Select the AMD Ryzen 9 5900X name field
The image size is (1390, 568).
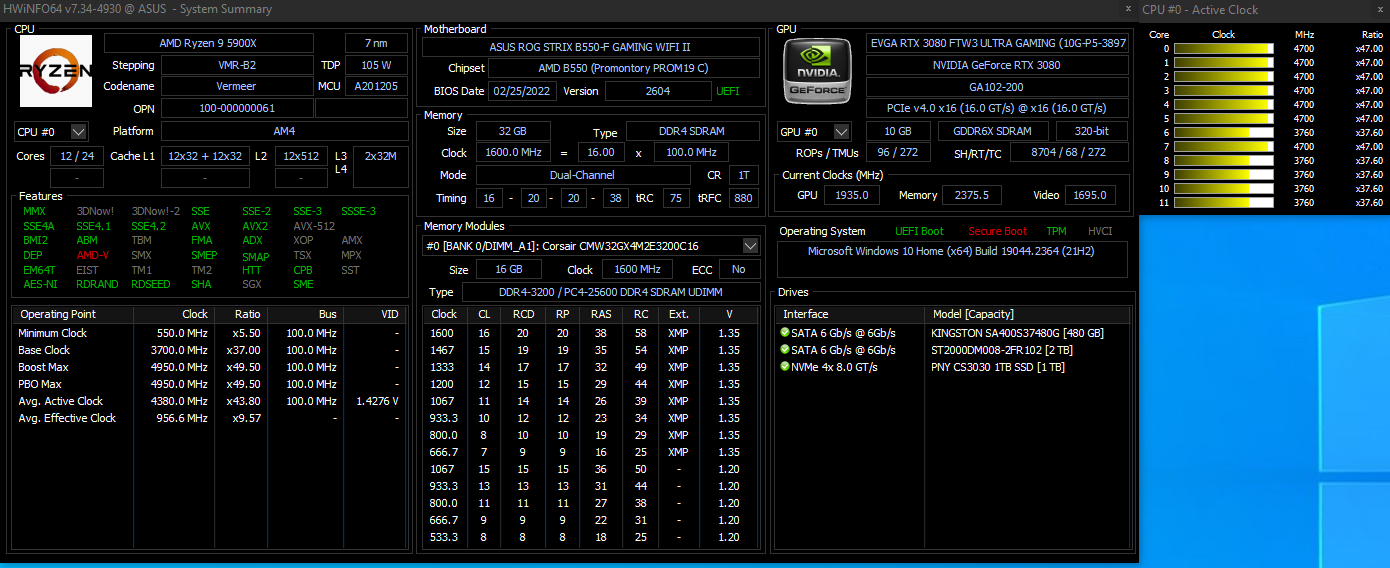point(209,43)
